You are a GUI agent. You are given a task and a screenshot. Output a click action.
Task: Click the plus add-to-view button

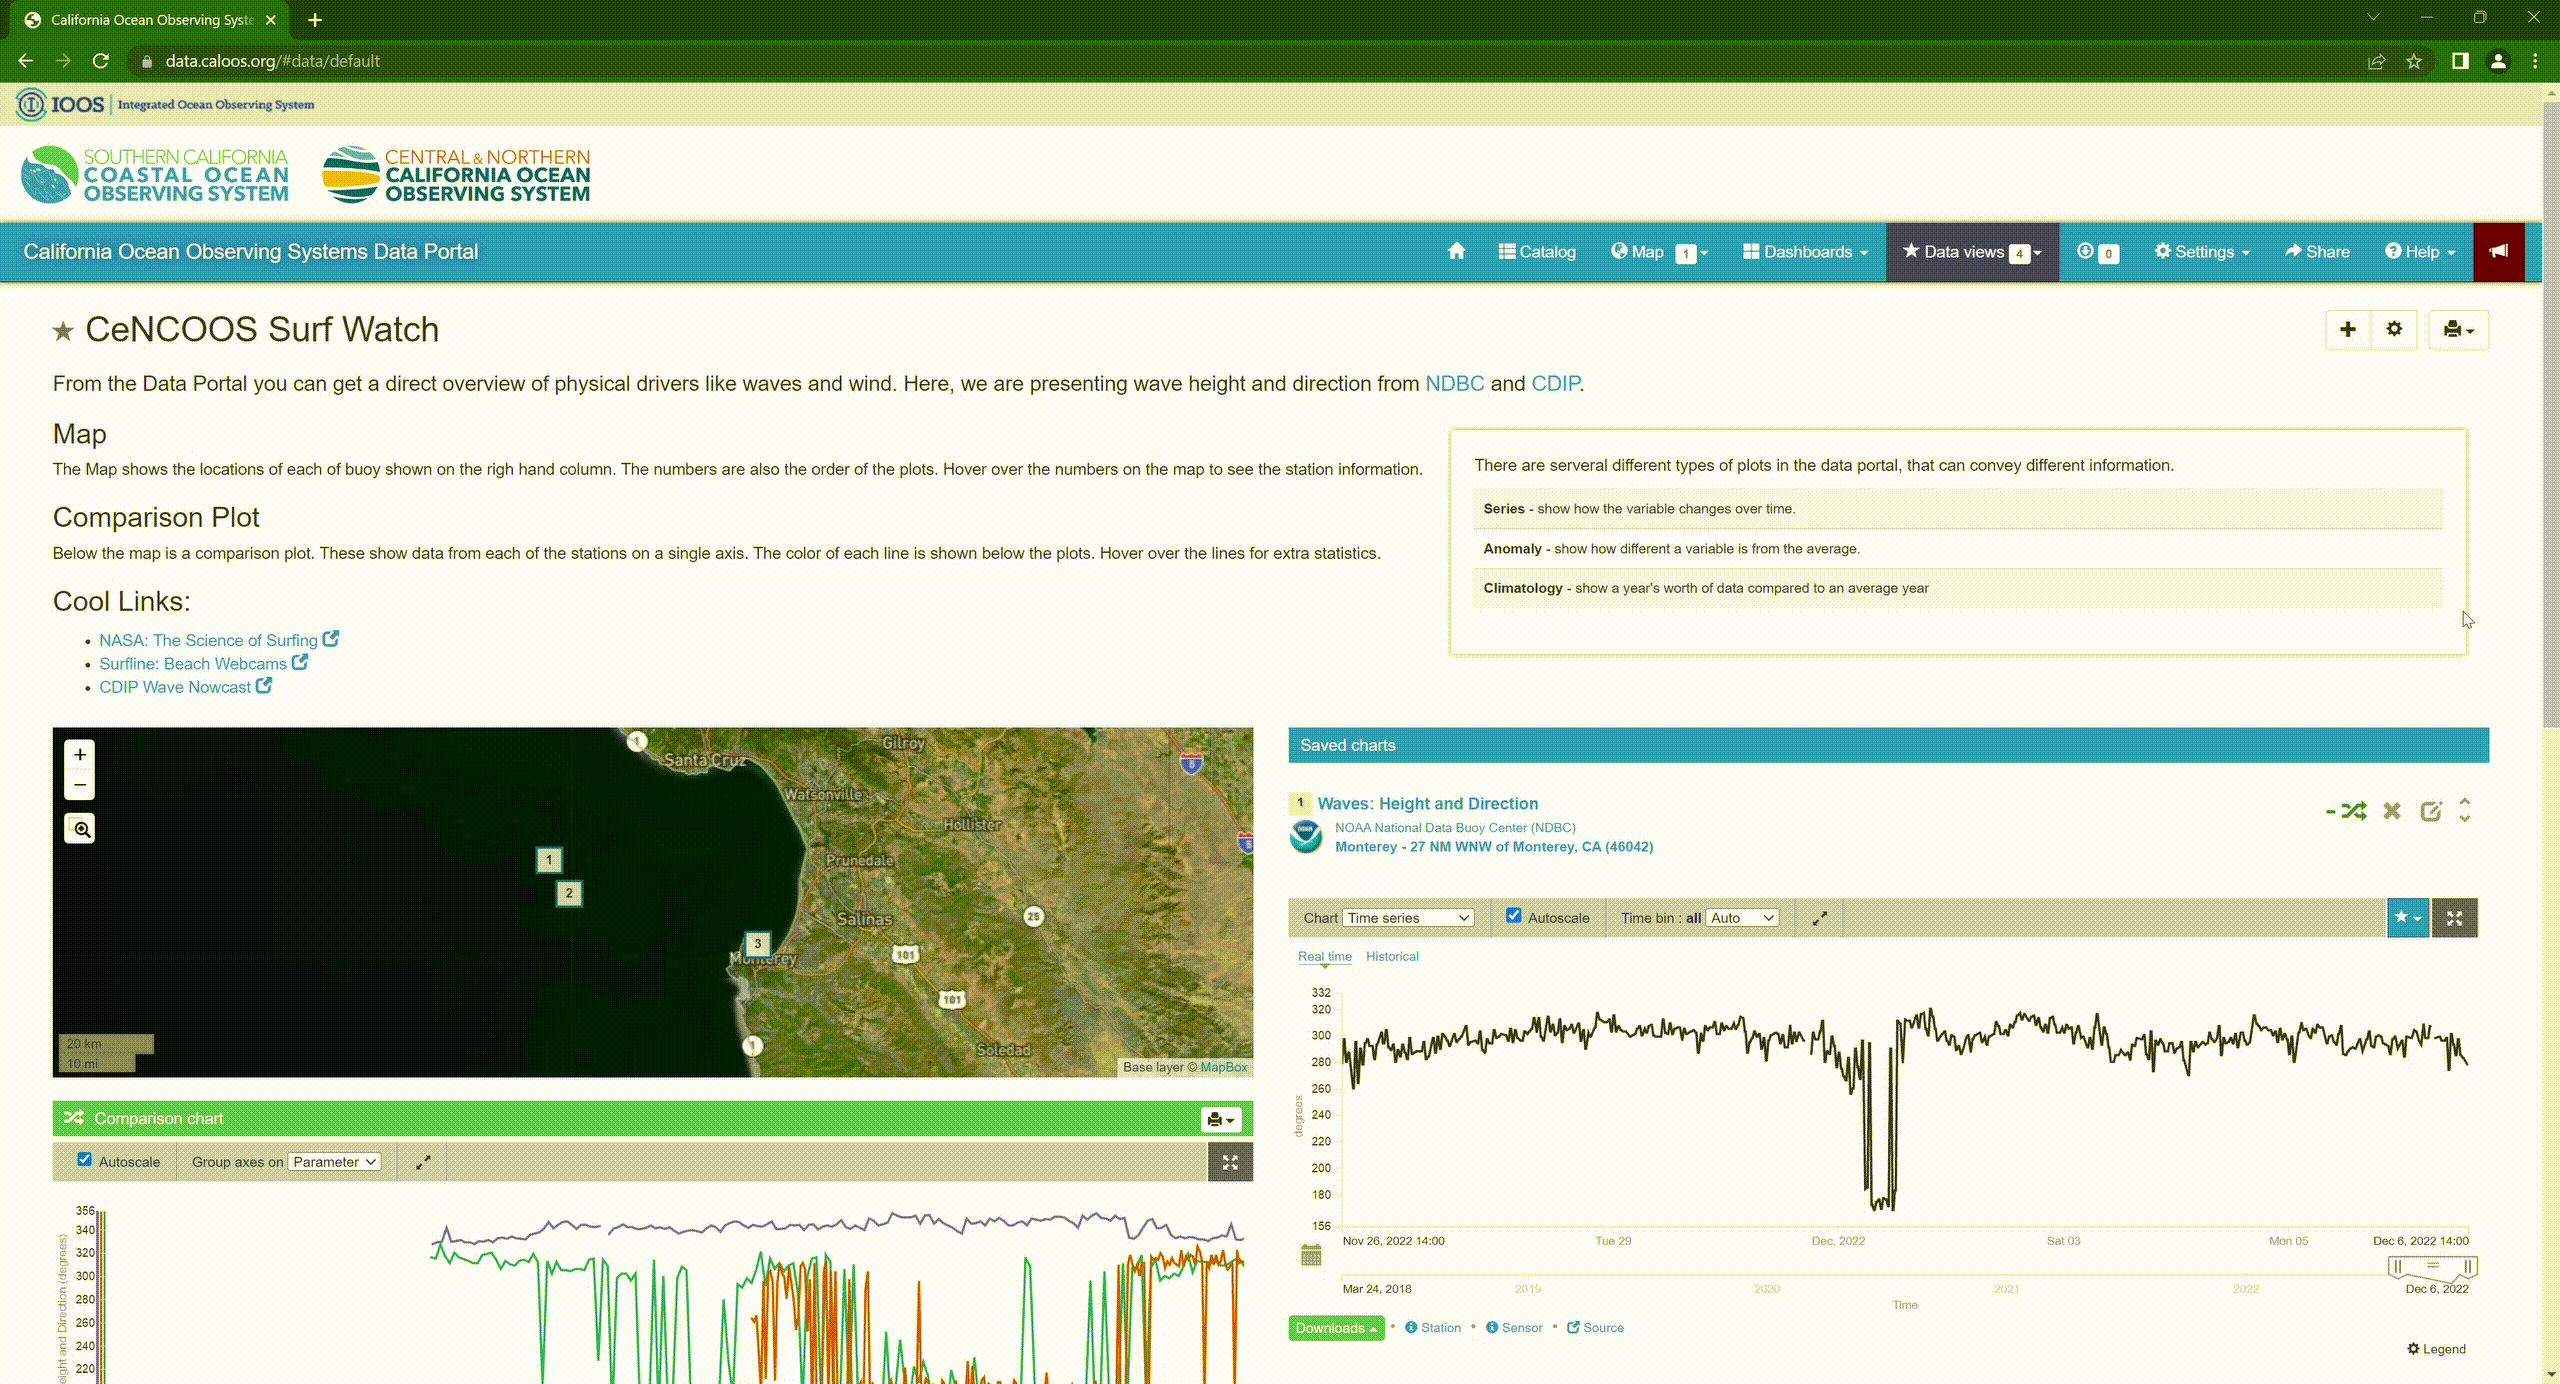coord(2348,330)
